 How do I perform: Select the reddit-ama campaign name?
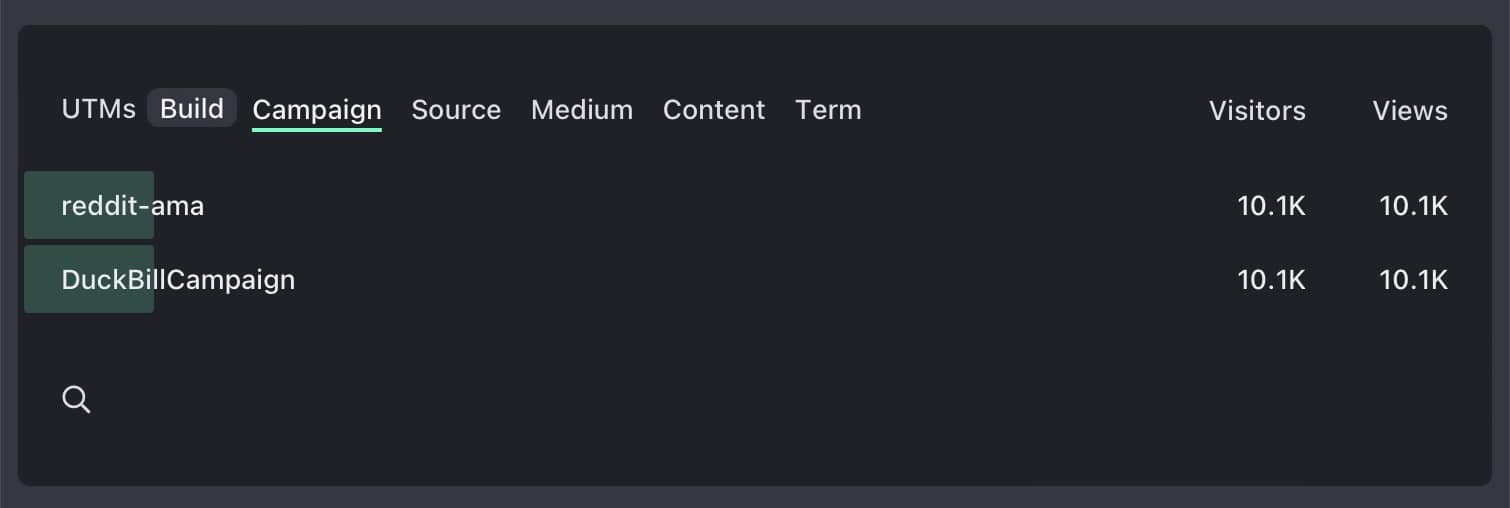133,205
